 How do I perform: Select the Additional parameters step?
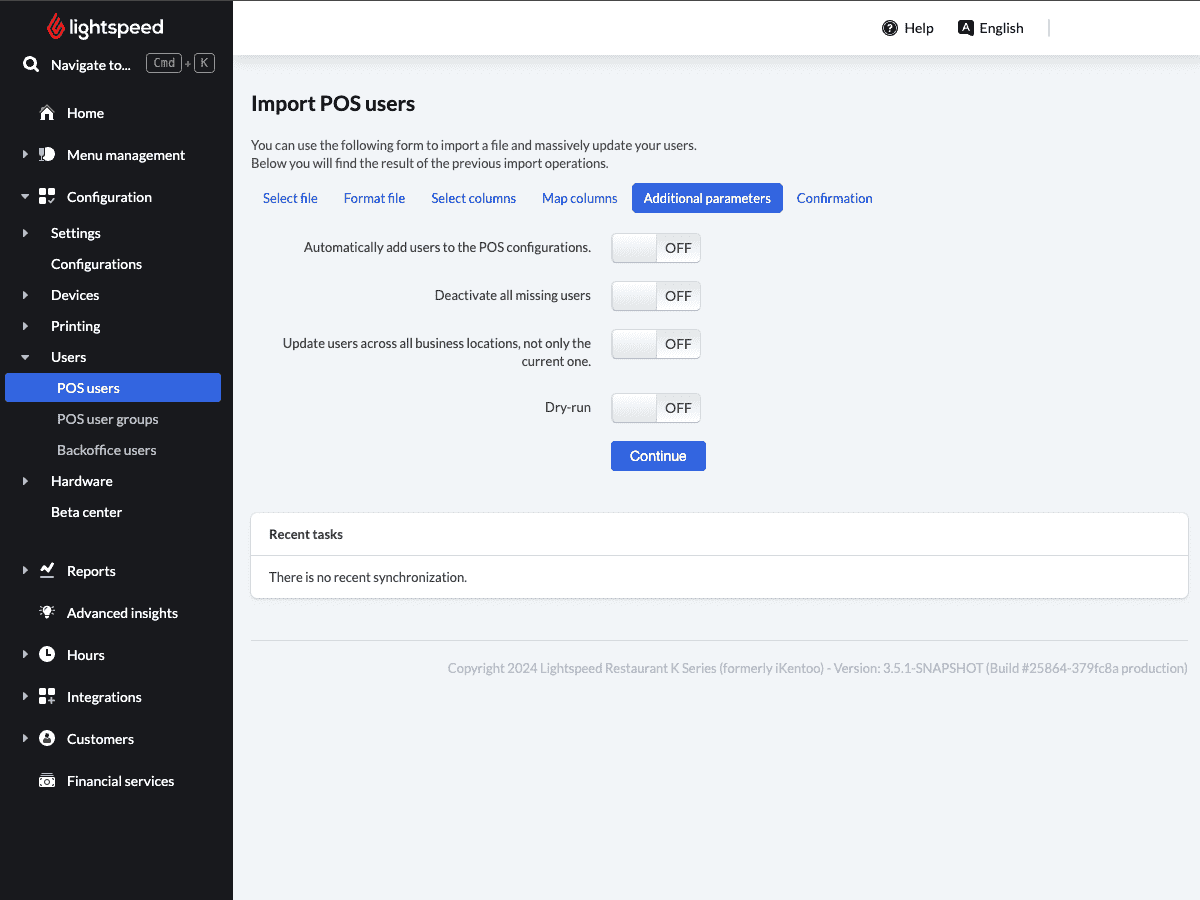[x=707, y=198]
